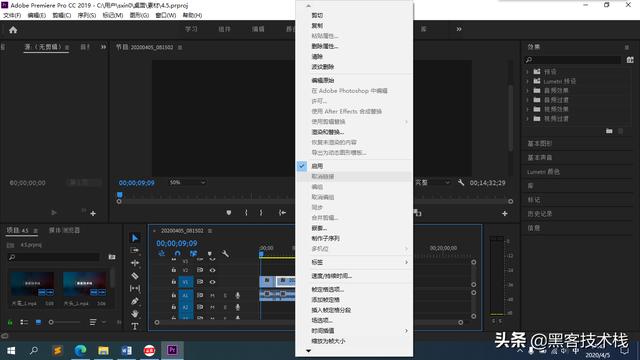Select the Track Select Forward tool
Screen dimensions: 640x360
click(x=135, y=250)
